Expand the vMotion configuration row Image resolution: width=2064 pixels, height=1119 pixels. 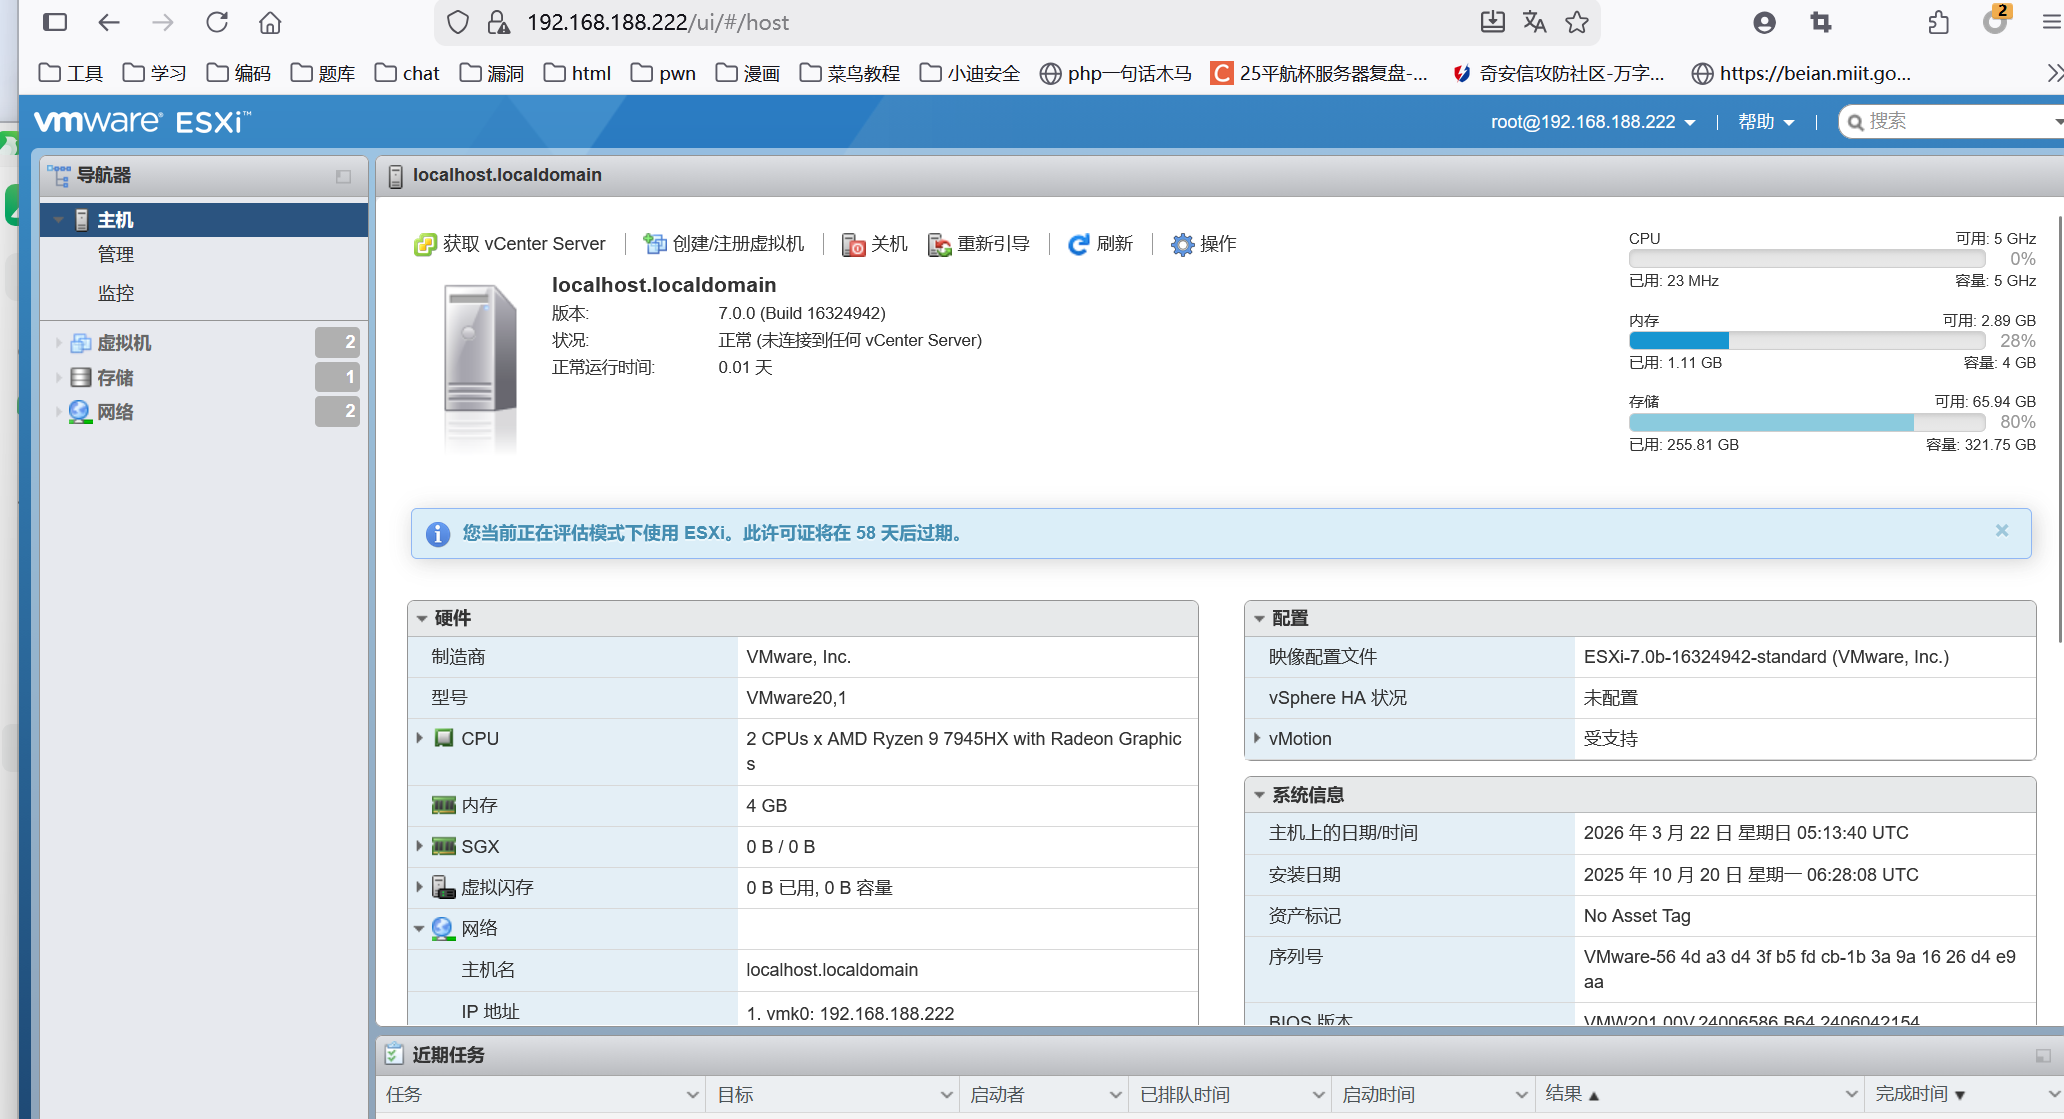coord(1257,738)
